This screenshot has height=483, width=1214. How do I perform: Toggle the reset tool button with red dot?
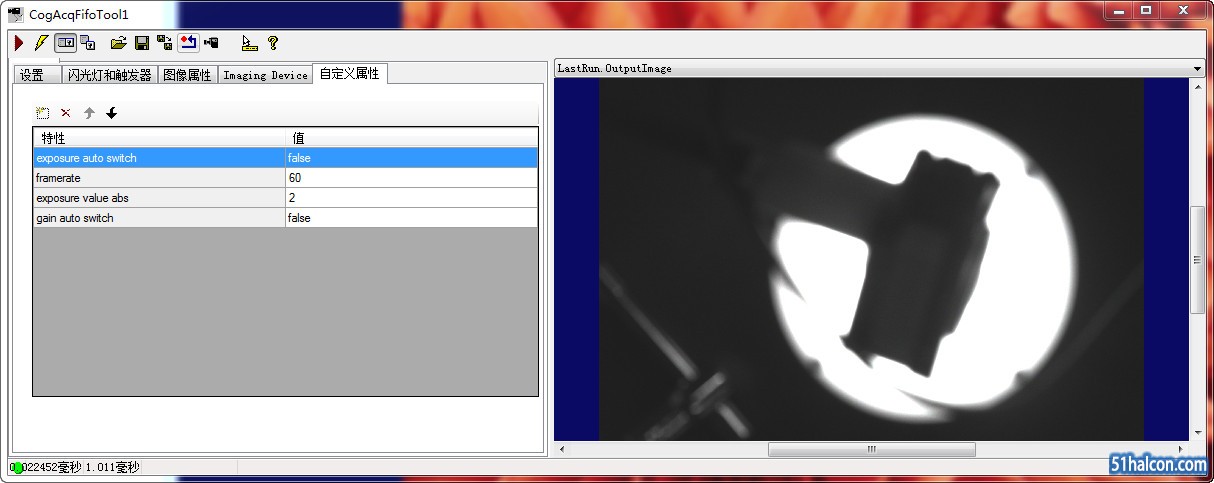188,43
